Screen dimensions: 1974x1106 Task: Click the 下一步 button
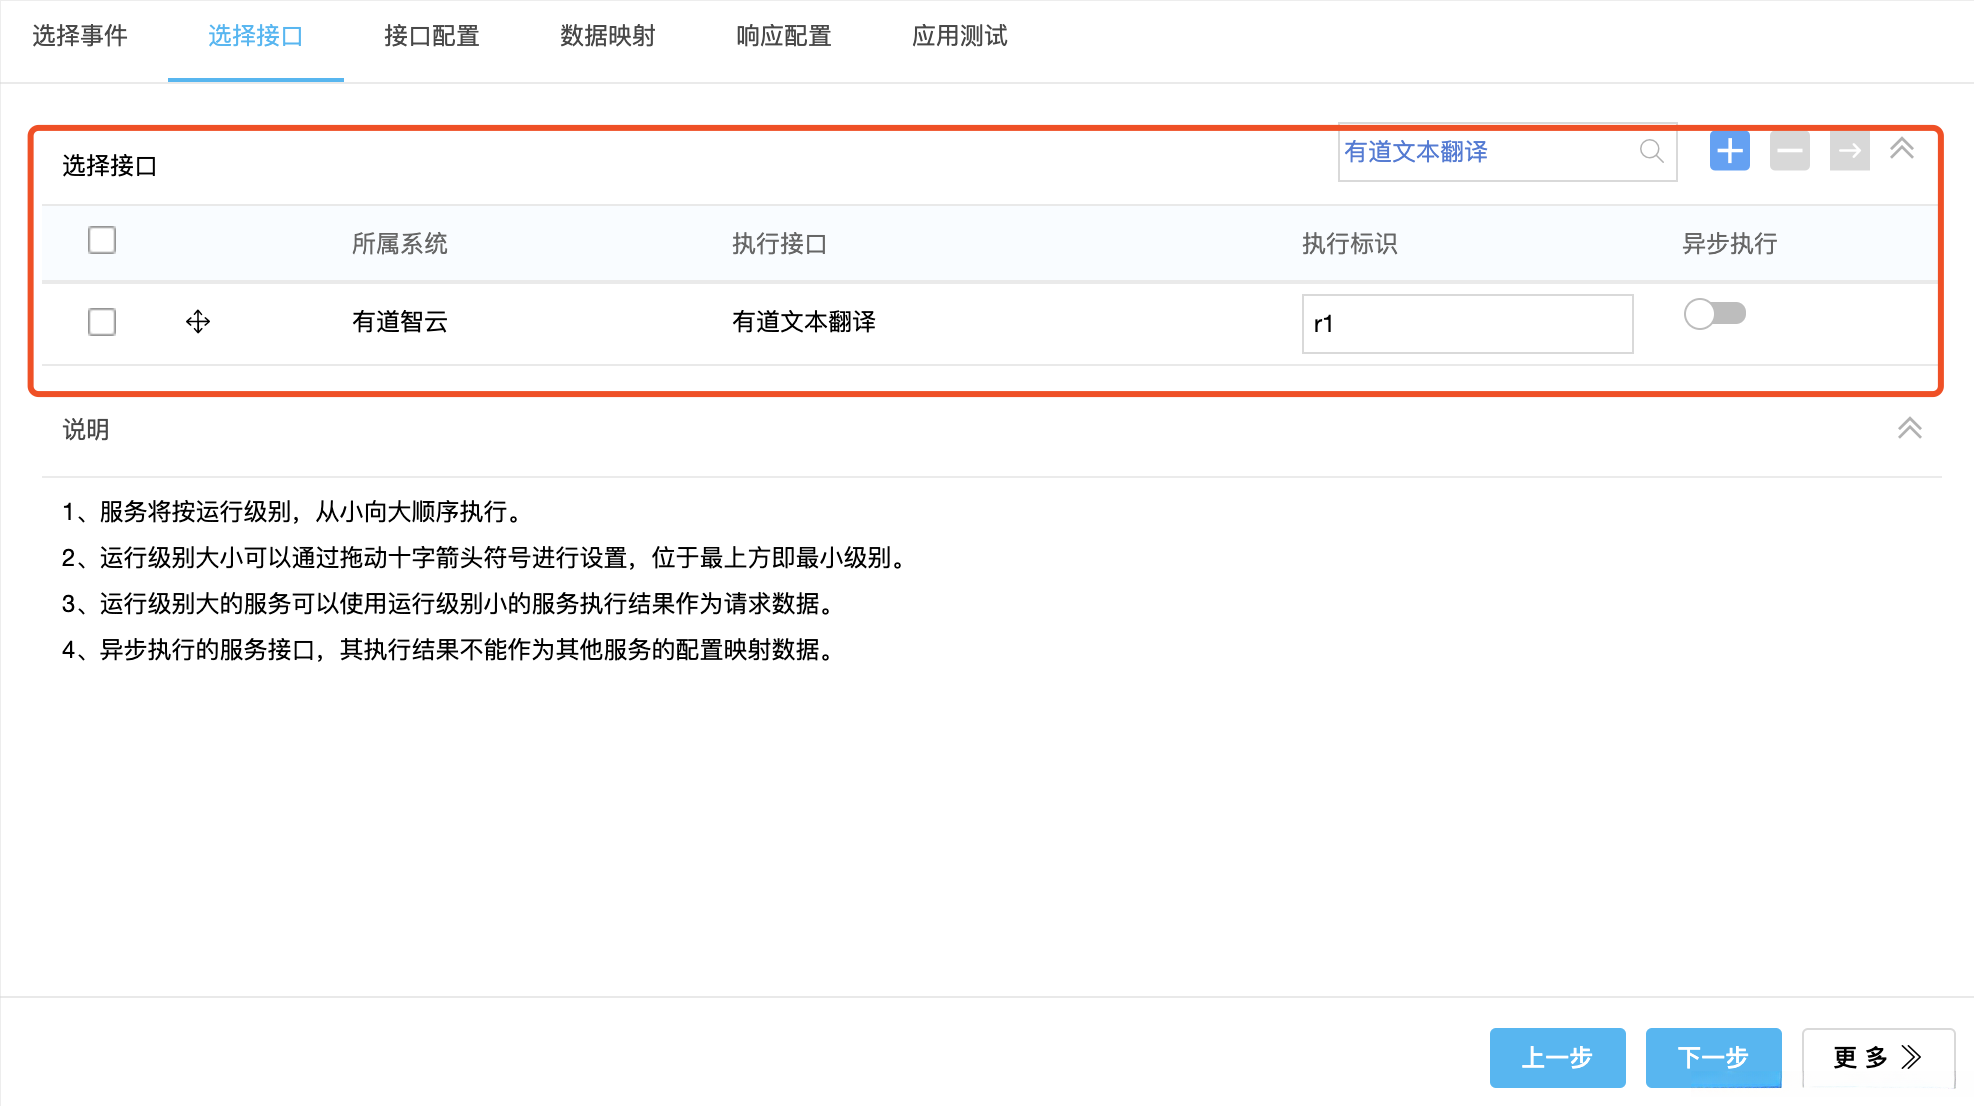(x=1713, y=1057)
